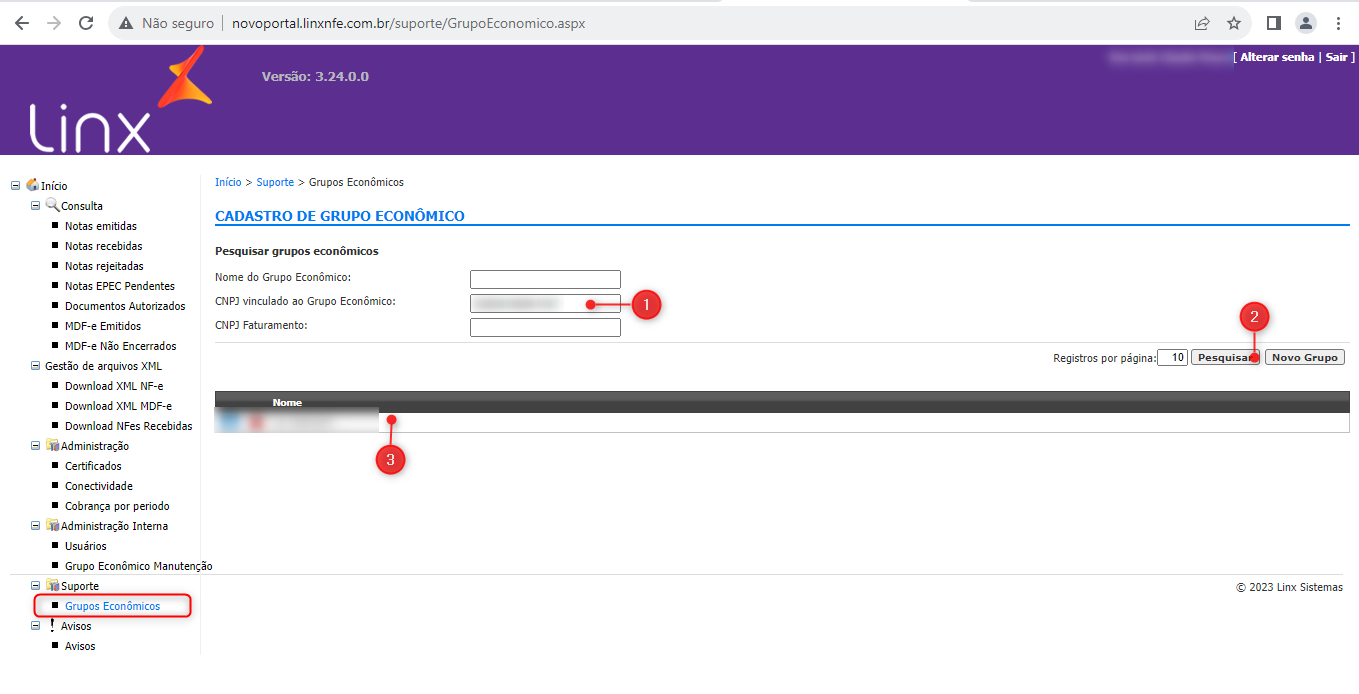The image size is (1359, 694).
Task: Click the browser address bar URL
Action: 408,23
